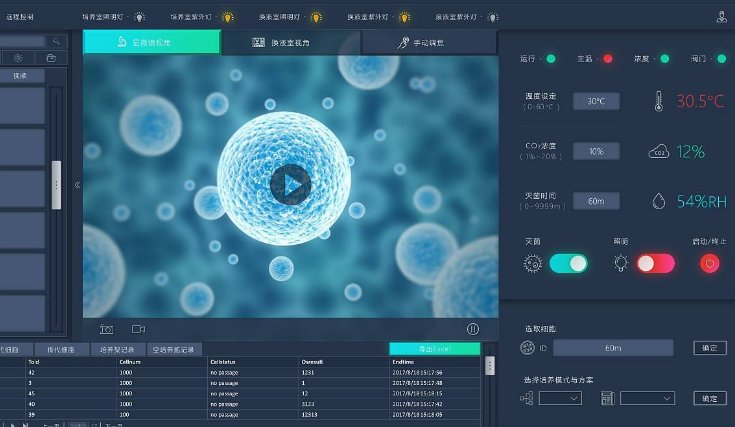The width and height of the screenshot is (735, 427).
Task: Edit the 60m sterilization time field
Action: pos(596,201)
